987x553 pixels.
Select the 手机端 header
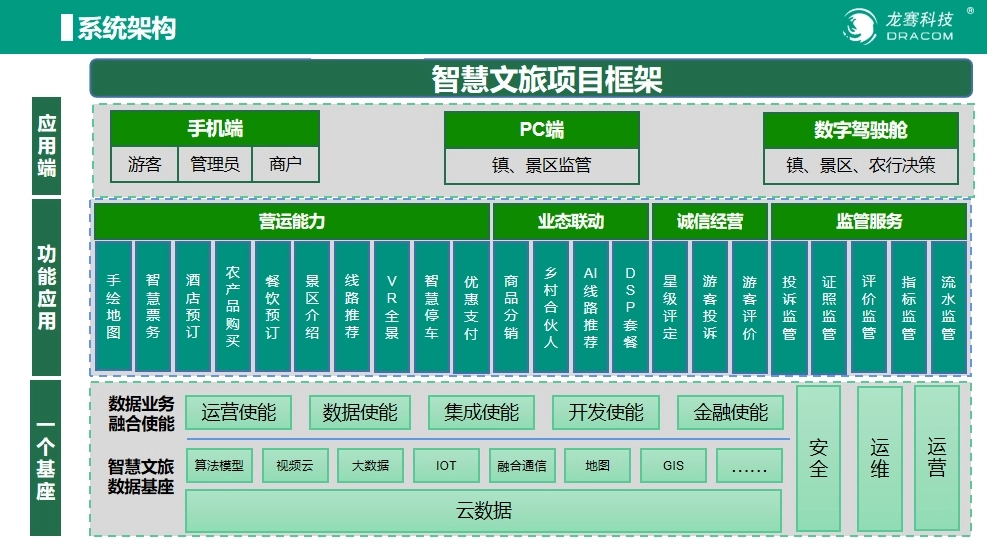pos(215,129)
